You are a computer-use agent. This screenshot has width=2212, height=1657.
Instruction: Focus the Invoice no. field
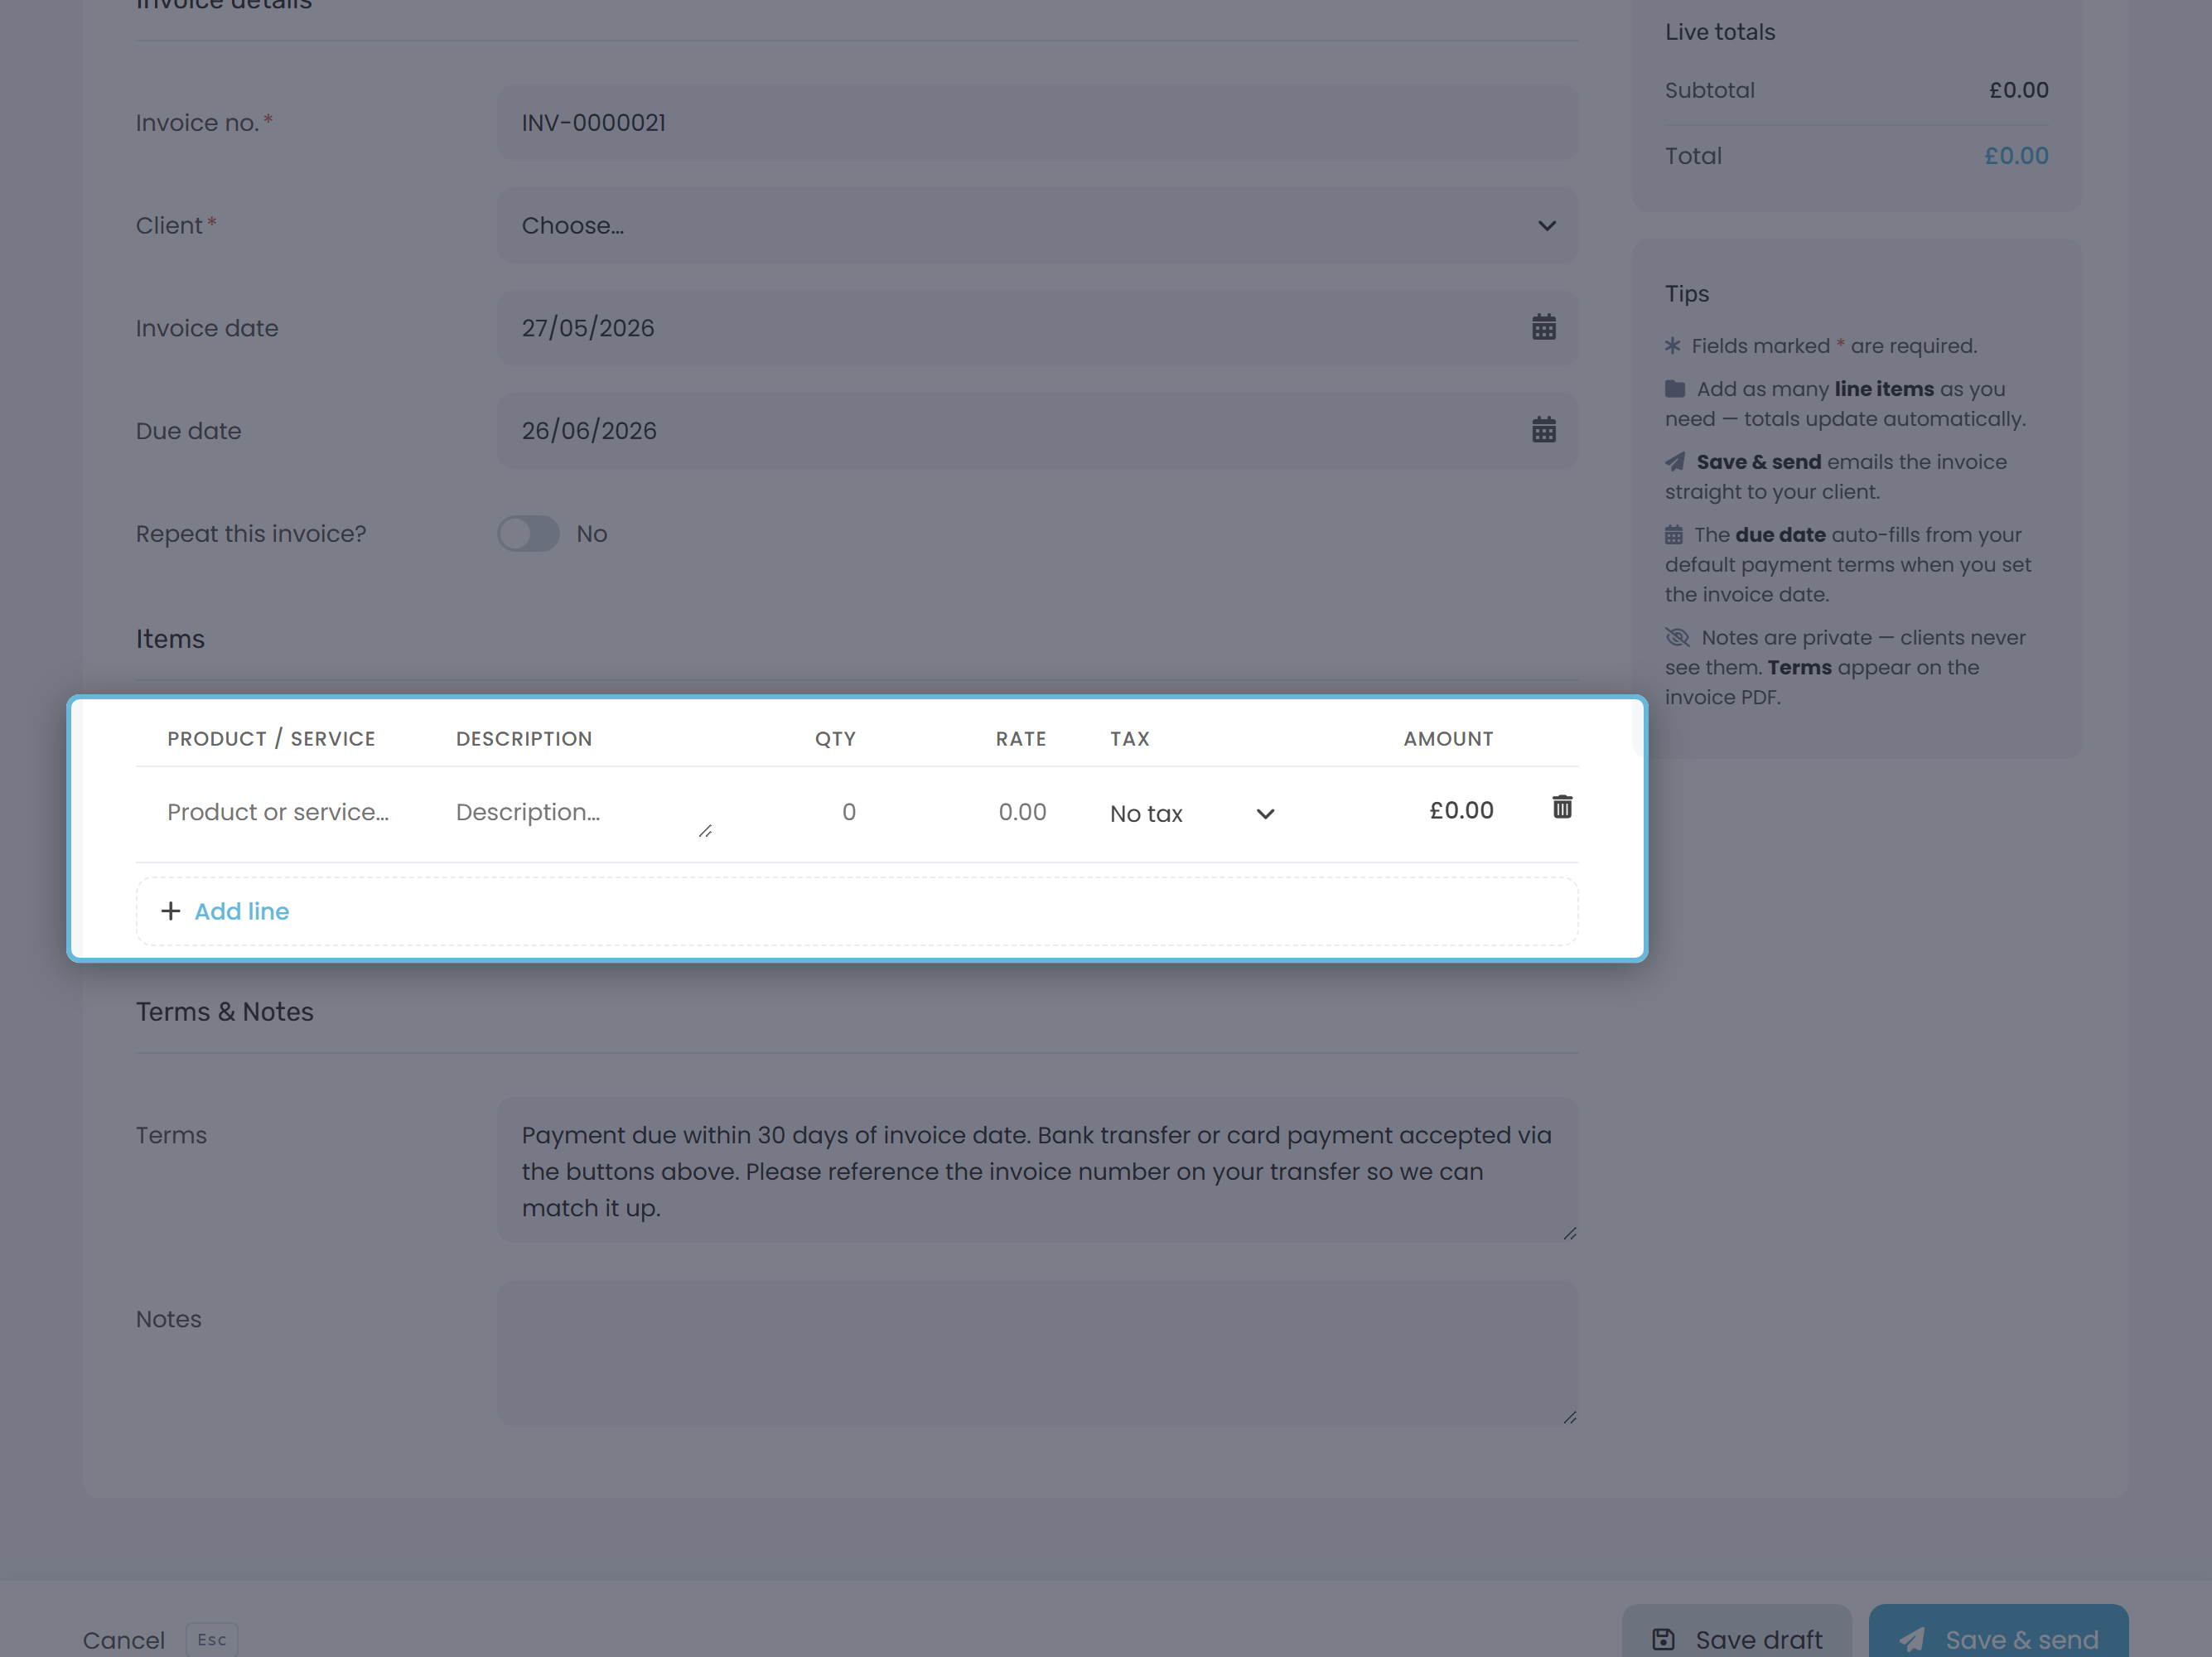tap(1037, 123)
